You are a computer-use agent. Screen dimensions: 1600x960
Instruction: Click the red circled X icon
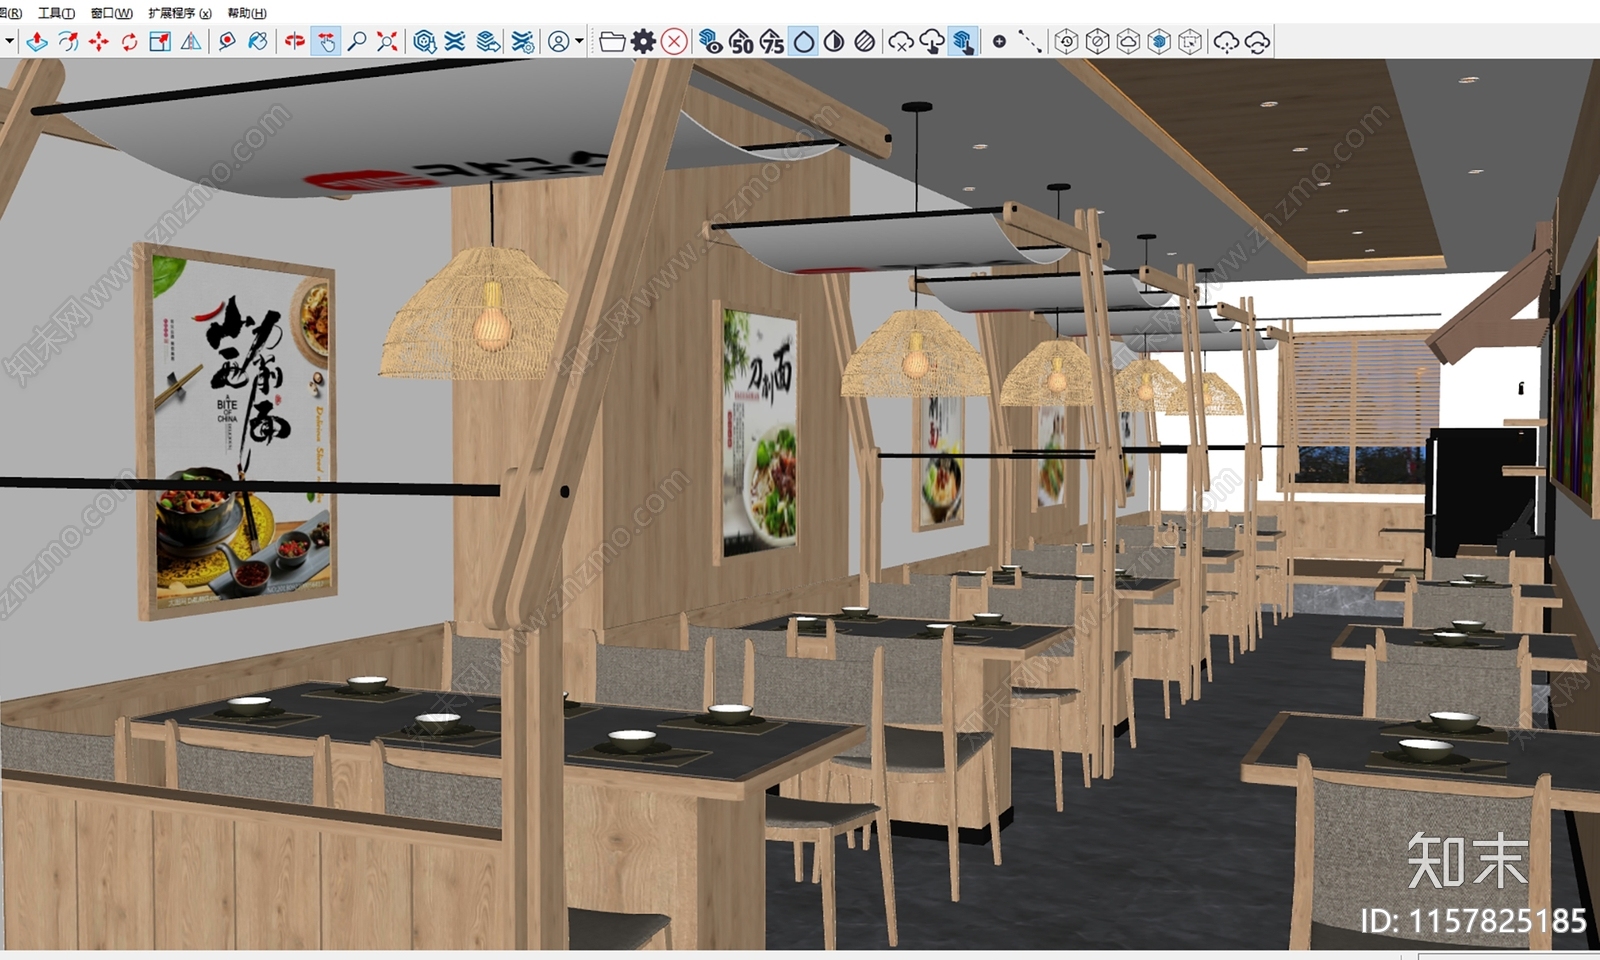[675, 41]
